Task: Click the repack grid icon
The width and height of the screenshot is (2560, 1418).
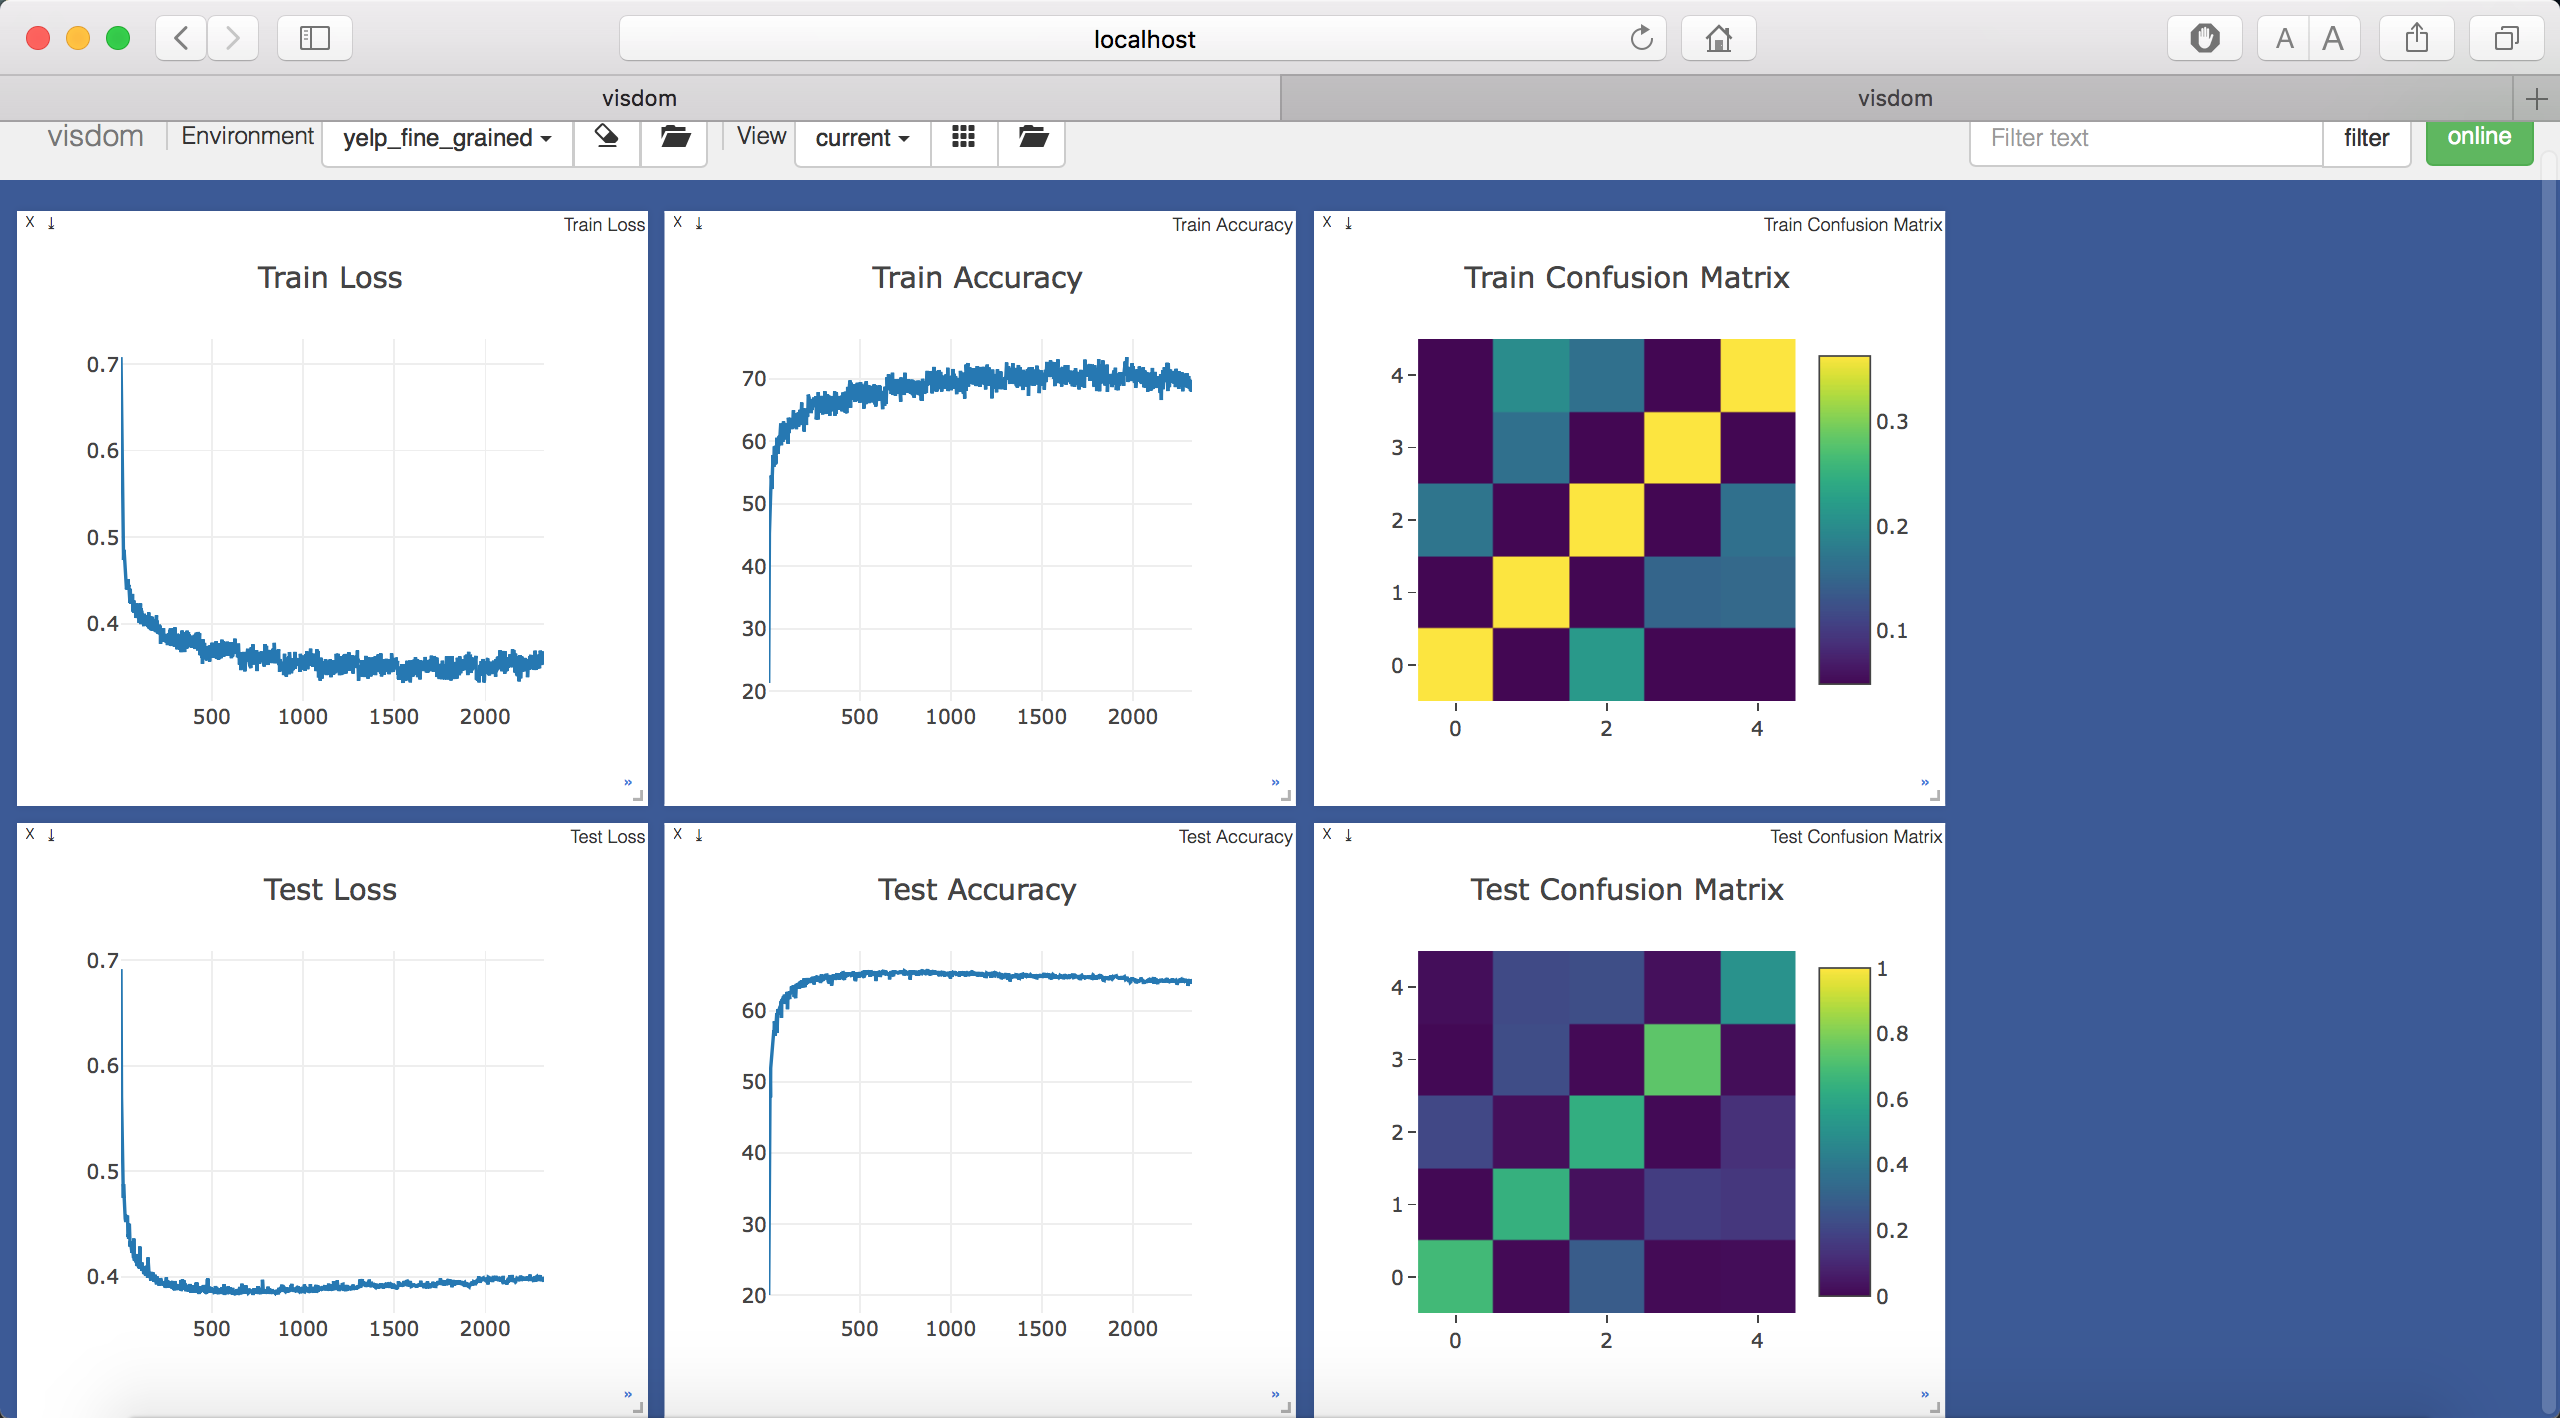Action: click(x=963, y=137)
